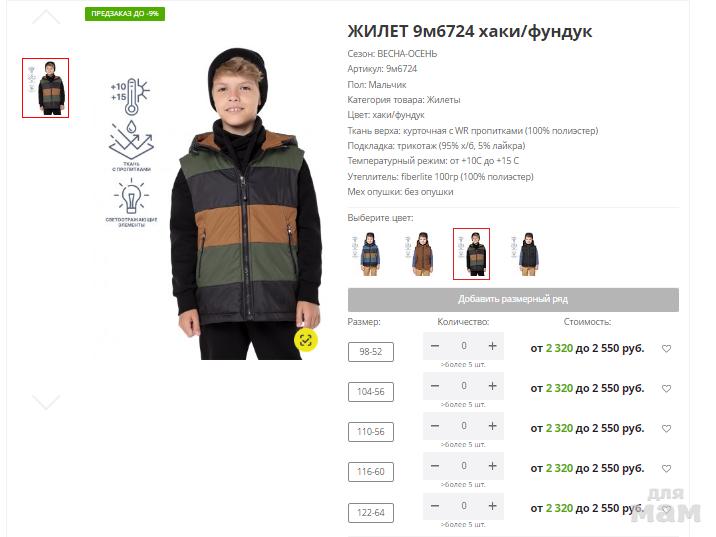Select size button 98-52
The height and width of the screenshot is (537, 716).
coord(370,352)
